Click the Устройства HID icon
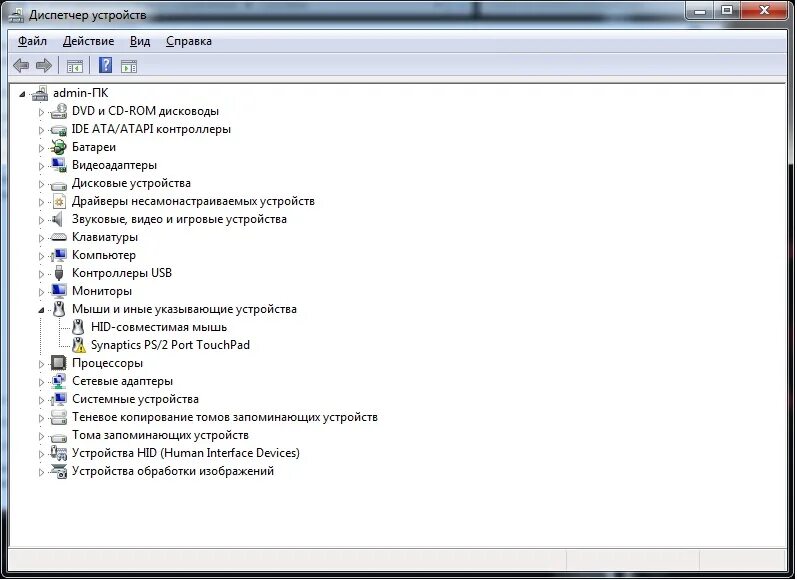The width and height of the screenshot is (797, 580). [x=59, y=453]
